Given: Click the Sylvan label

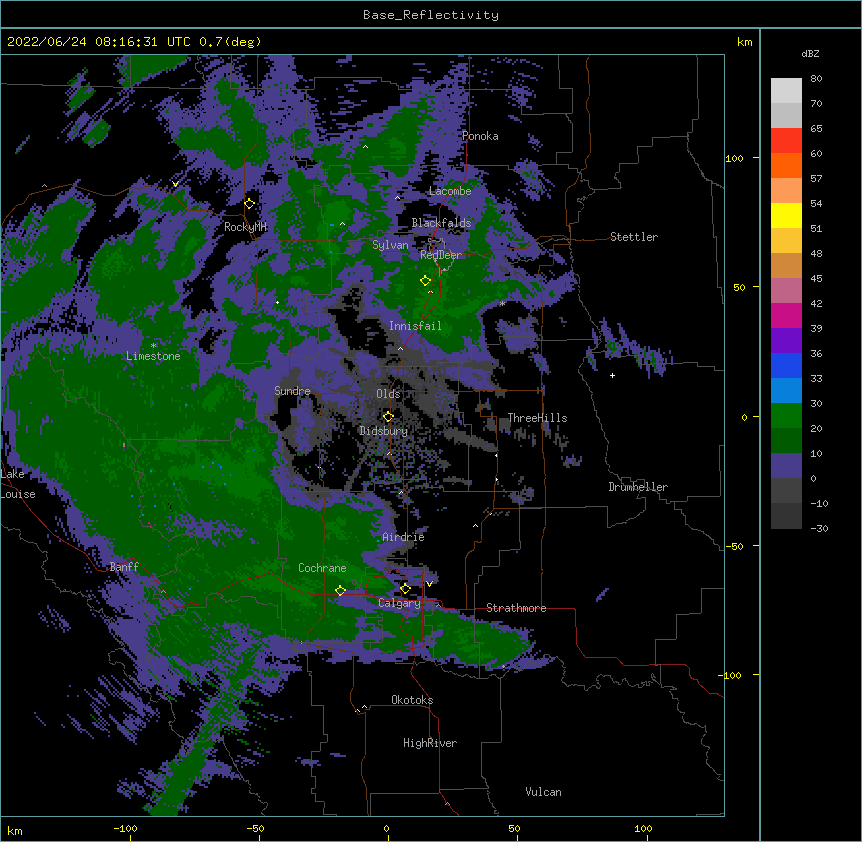Looking at the screenshot, I should click(x=390, y=245).
